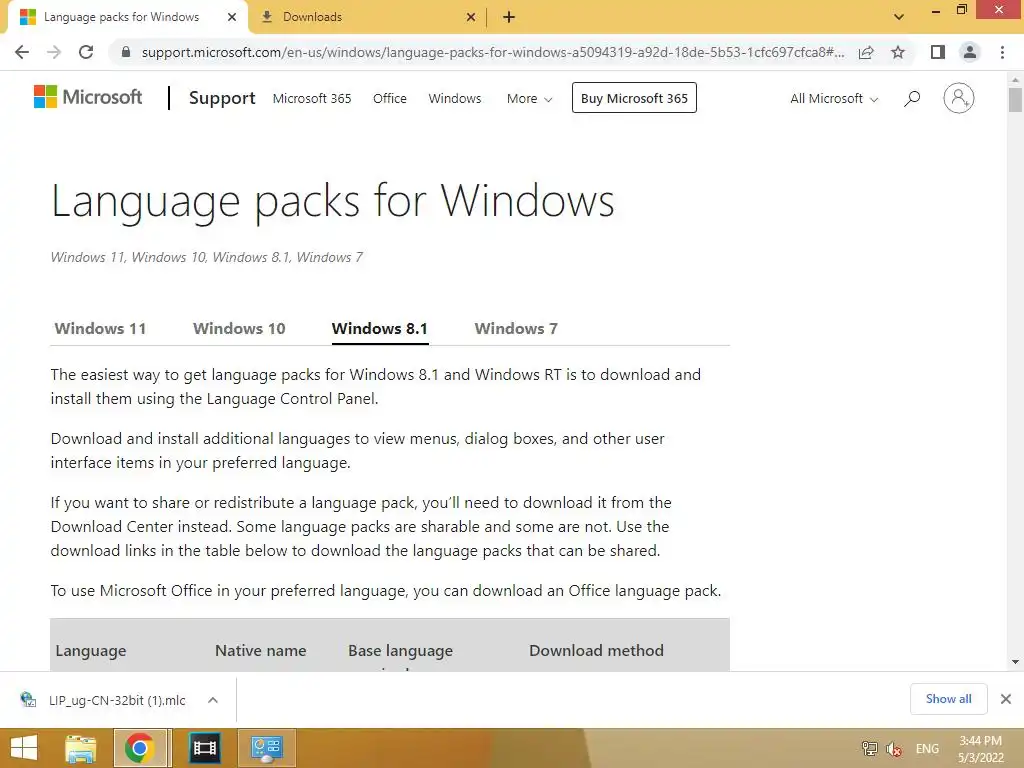Image resolution: width=1024 pixels, height=768 pixels.
Task: Open Microsoft 365 nav link
Action: [312, 99]
